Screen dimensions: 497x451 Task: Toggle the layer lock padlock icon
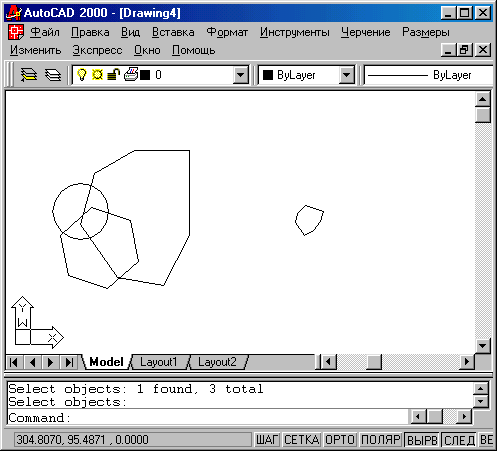click(113, 74)
